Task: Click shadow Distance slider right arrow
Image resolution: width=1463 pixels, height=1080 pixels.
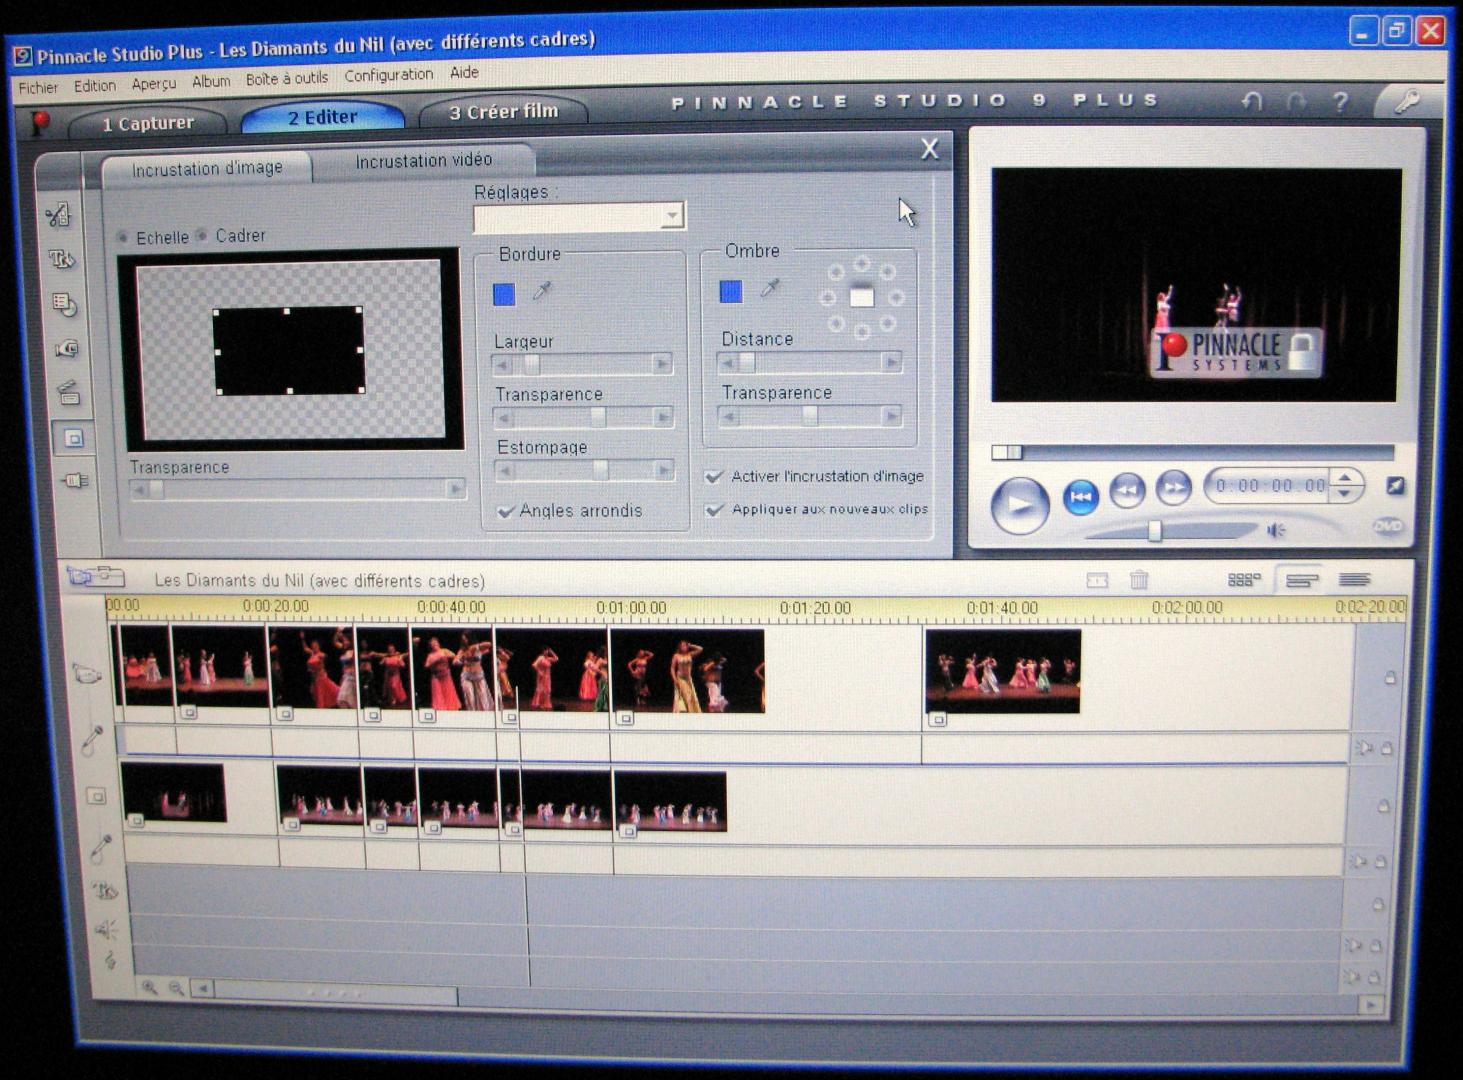Action: tap(891, 362)
